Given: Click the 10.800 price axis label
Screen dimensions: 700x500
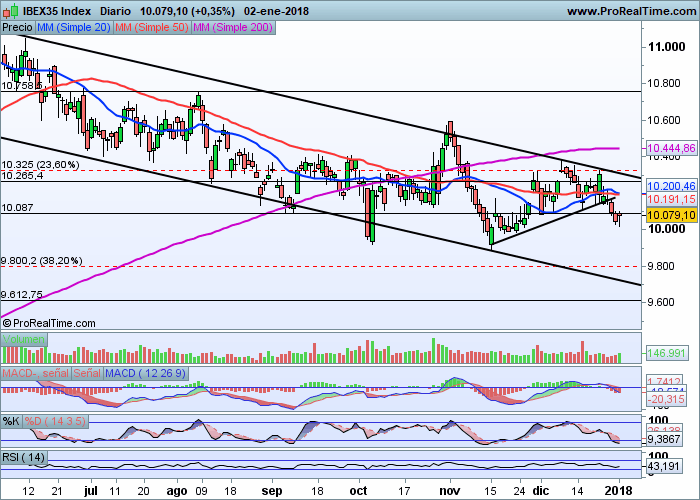Looking at the screenshot, I should tap(664, 83).
